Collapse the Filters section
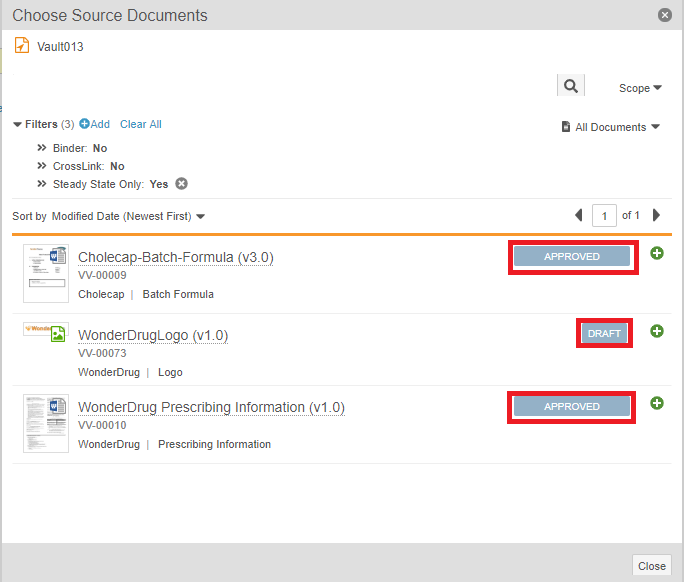 click(18, 125)
